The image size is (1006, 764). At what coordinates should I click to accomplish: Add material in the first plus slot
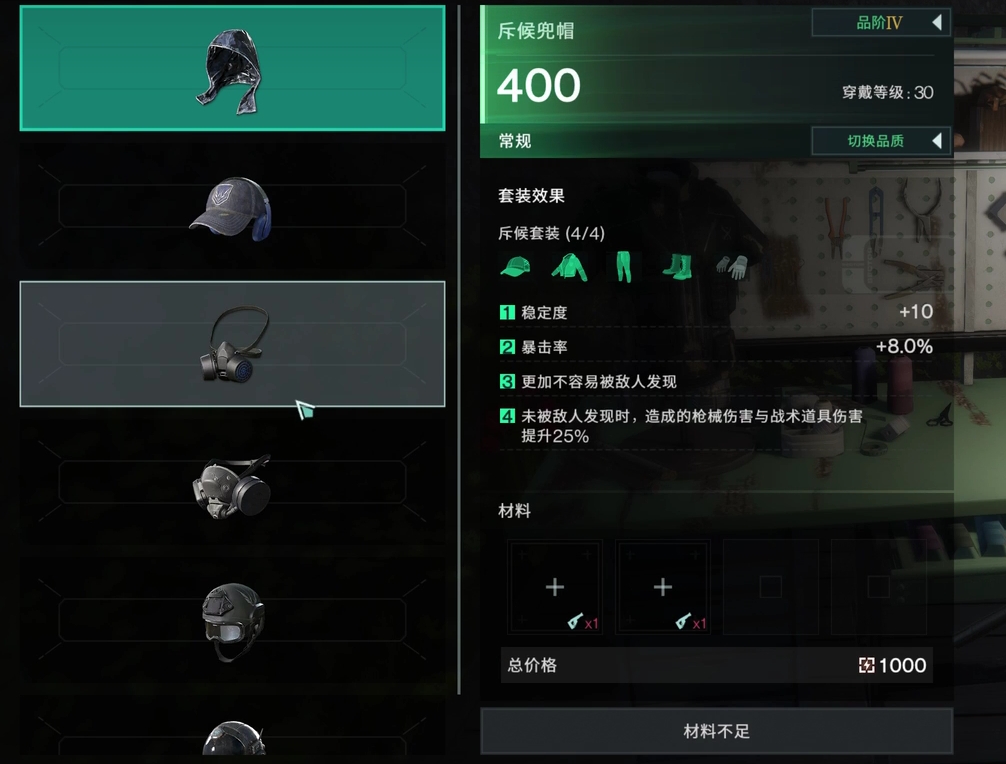pos(555,587)
